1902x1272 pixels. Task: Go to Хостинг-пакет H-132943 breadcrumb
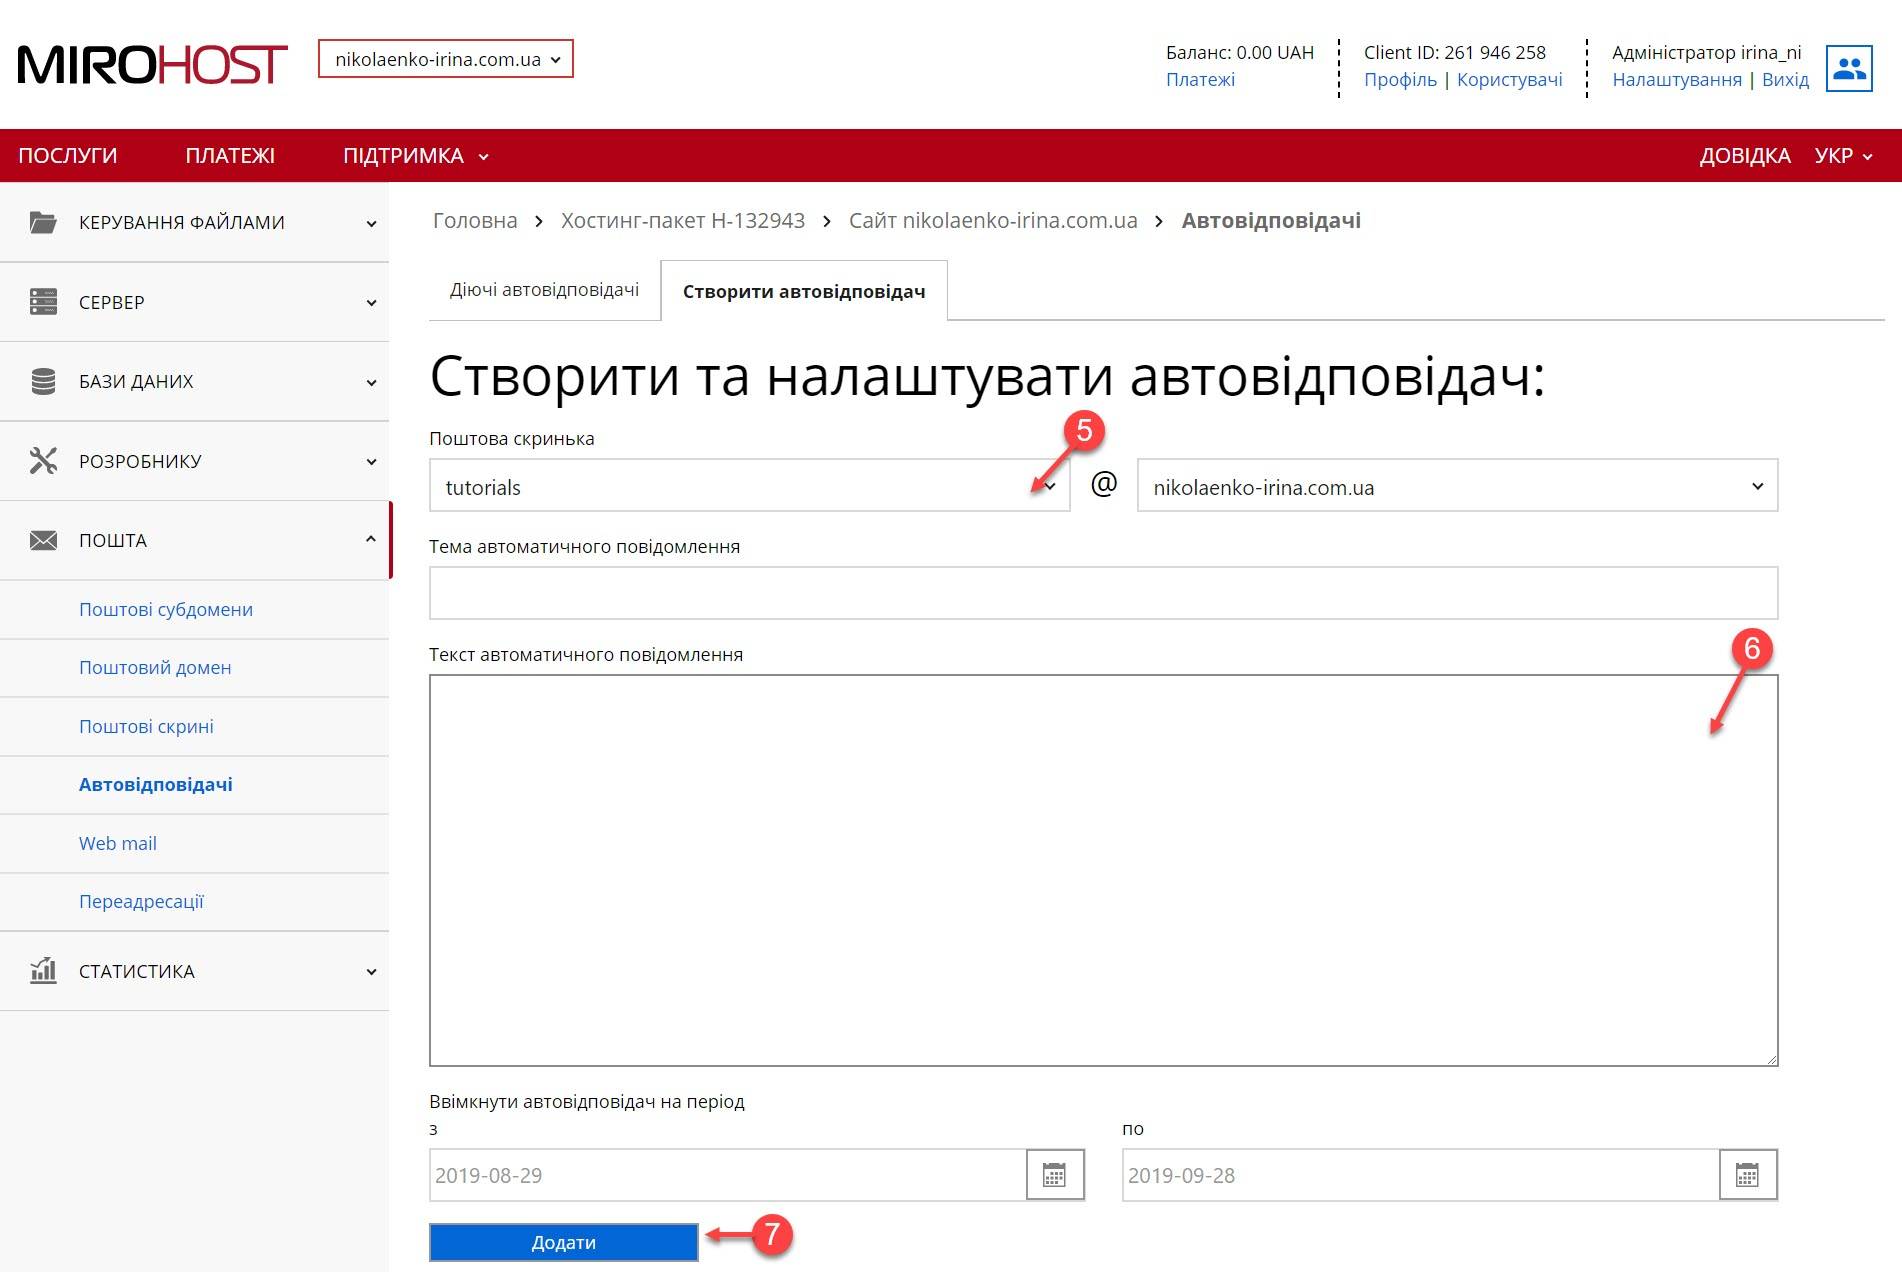[683, 220]
